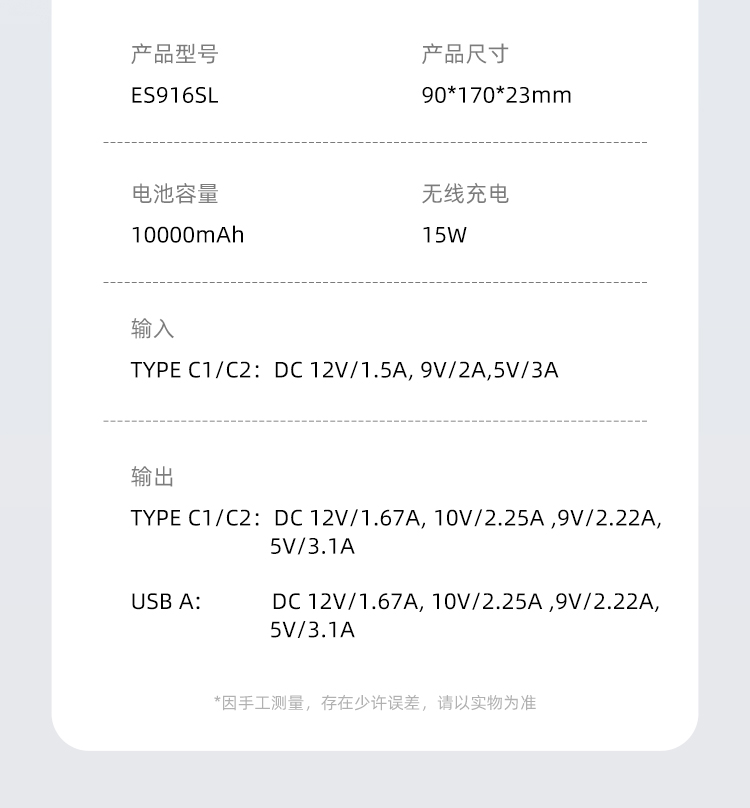Viewport: 750px width, 808px height.
Task: Select the USB A output line starting DC 12V/1.67A
Action: pos(465,602)
